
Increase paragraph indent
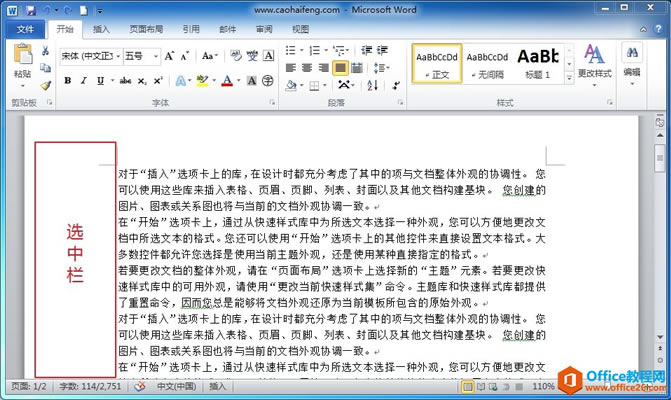click(382, 50)
